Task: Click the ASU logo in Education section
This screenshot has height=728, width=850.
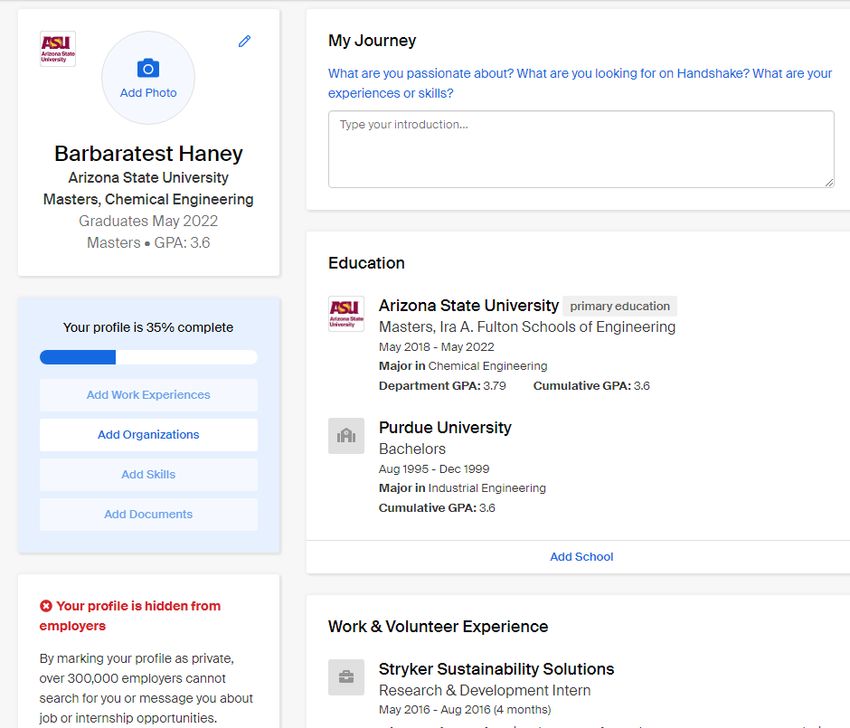Action: [x=346, y=313]
